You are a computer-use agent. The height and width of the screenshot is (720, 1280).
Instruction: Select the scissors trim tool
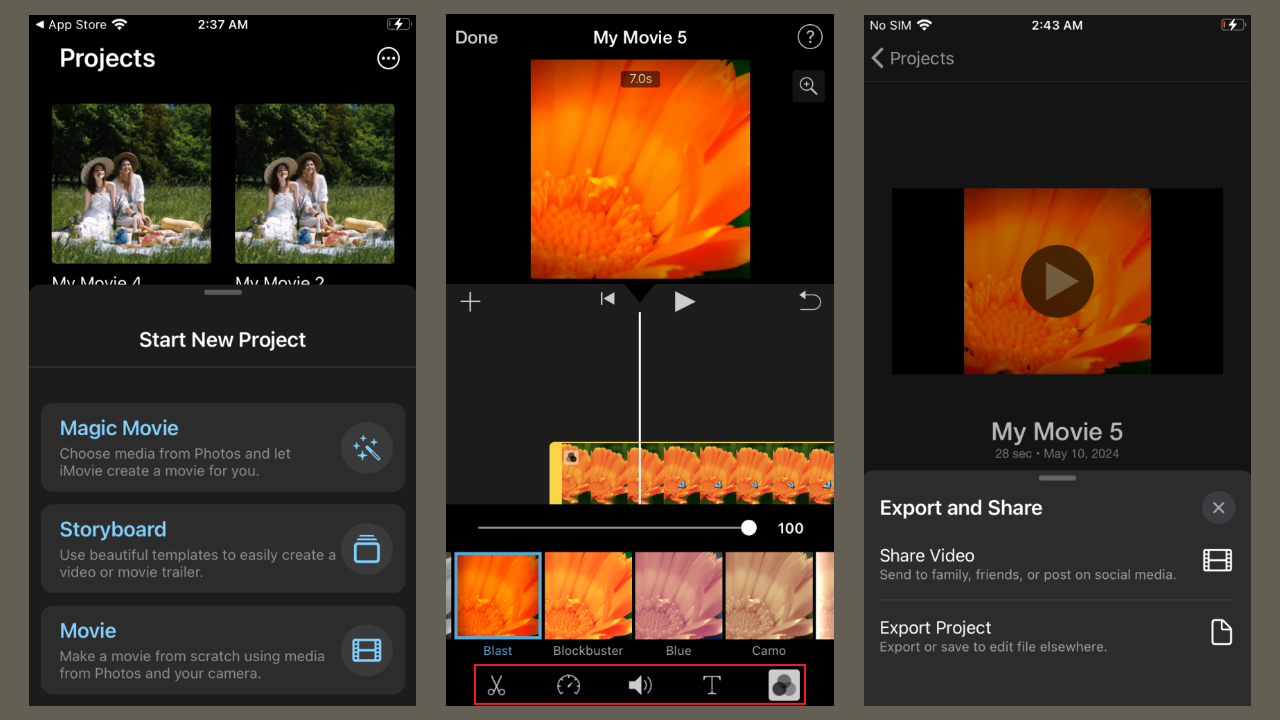tap(496, 685)
